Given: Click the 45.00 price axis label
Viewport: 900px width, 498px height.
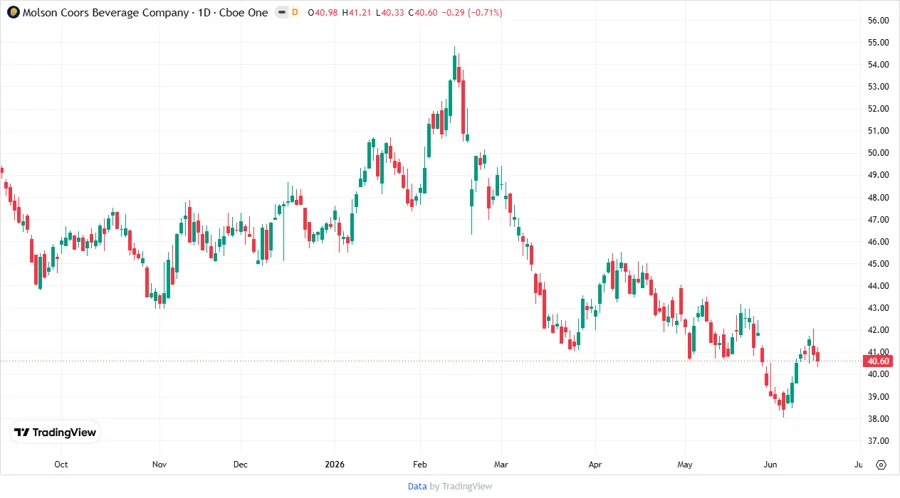Looking at the screenshot, I should (878, 264).
